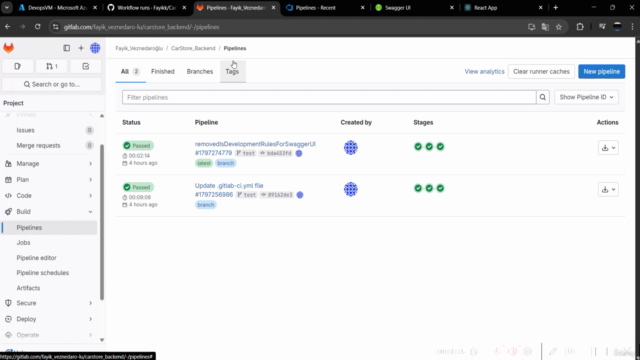Open the View analytics link

click(484, 71)
